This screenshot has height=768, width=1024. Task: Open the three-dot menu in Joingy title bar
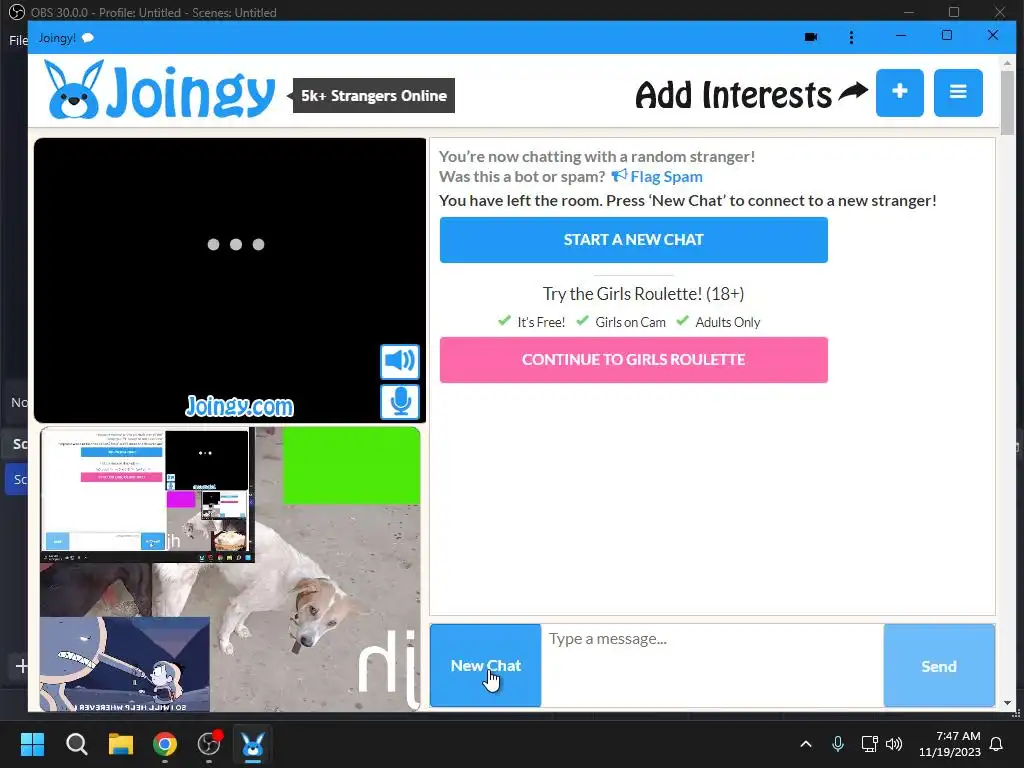[x=851, y=37]
